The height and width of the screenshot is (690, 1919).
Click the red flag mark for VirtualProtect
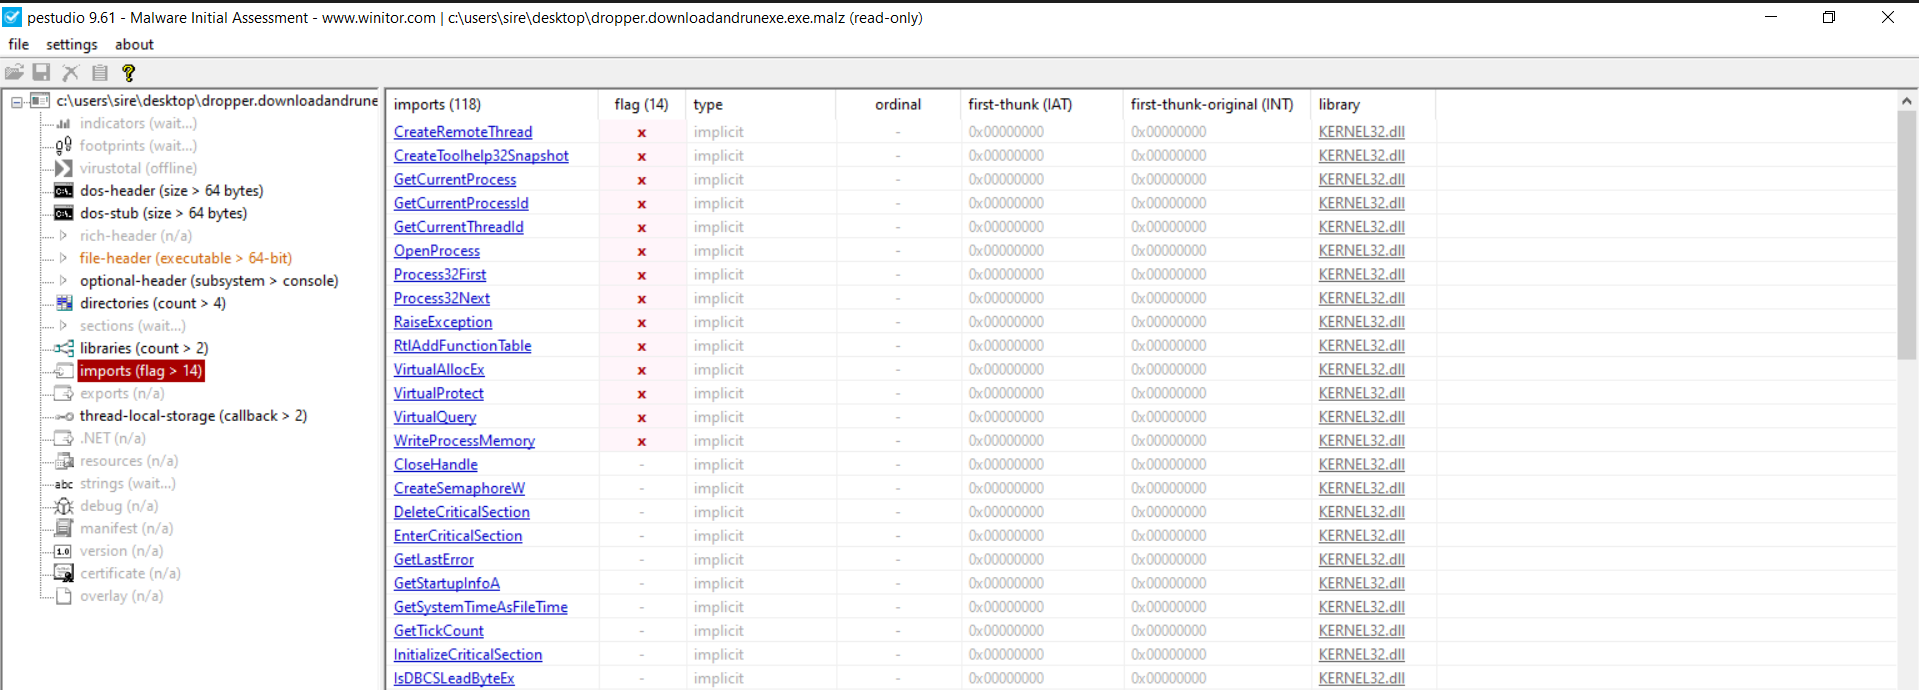(x=641, y=394)
